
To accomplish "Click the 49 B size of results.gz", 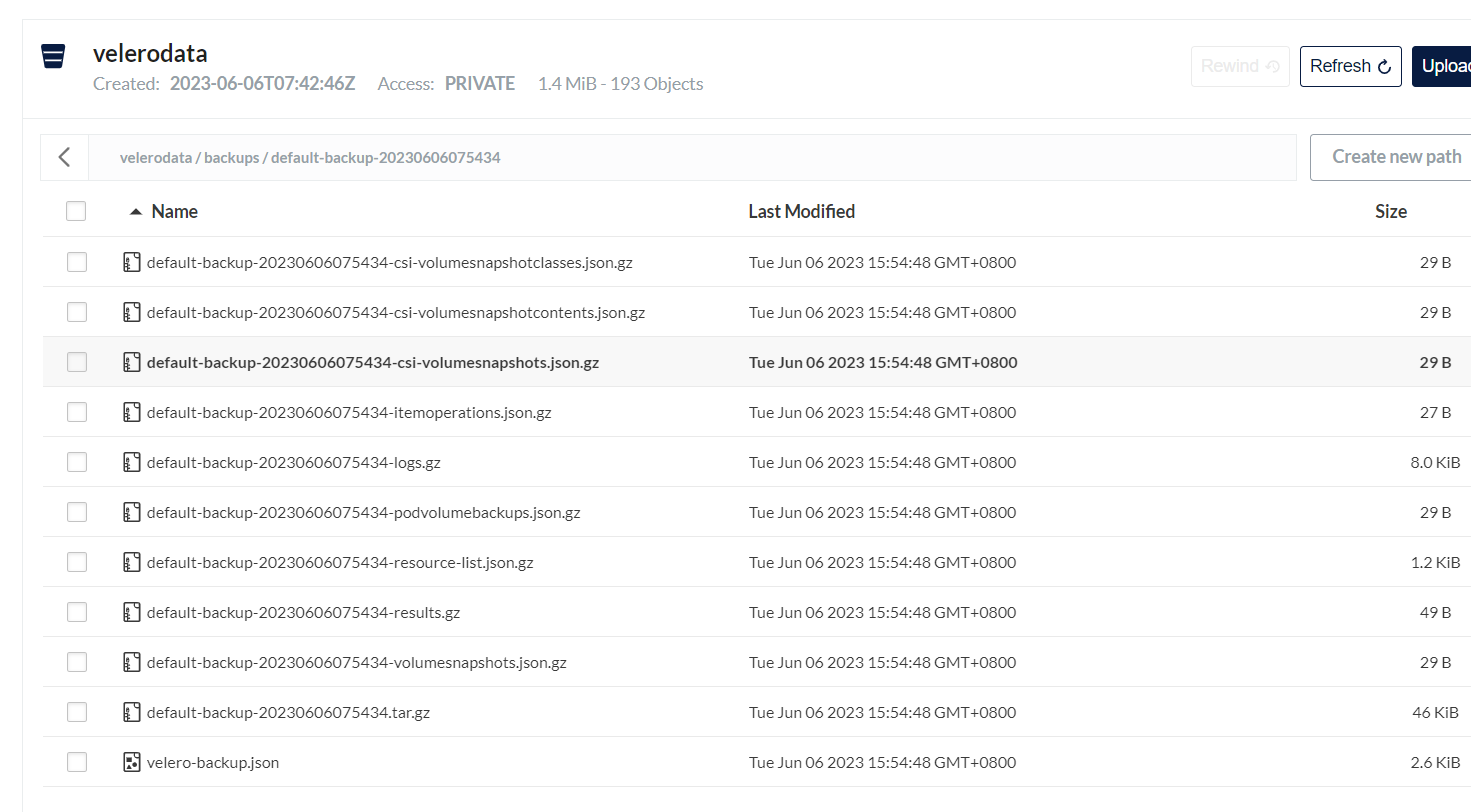I will coord(1436,613).
